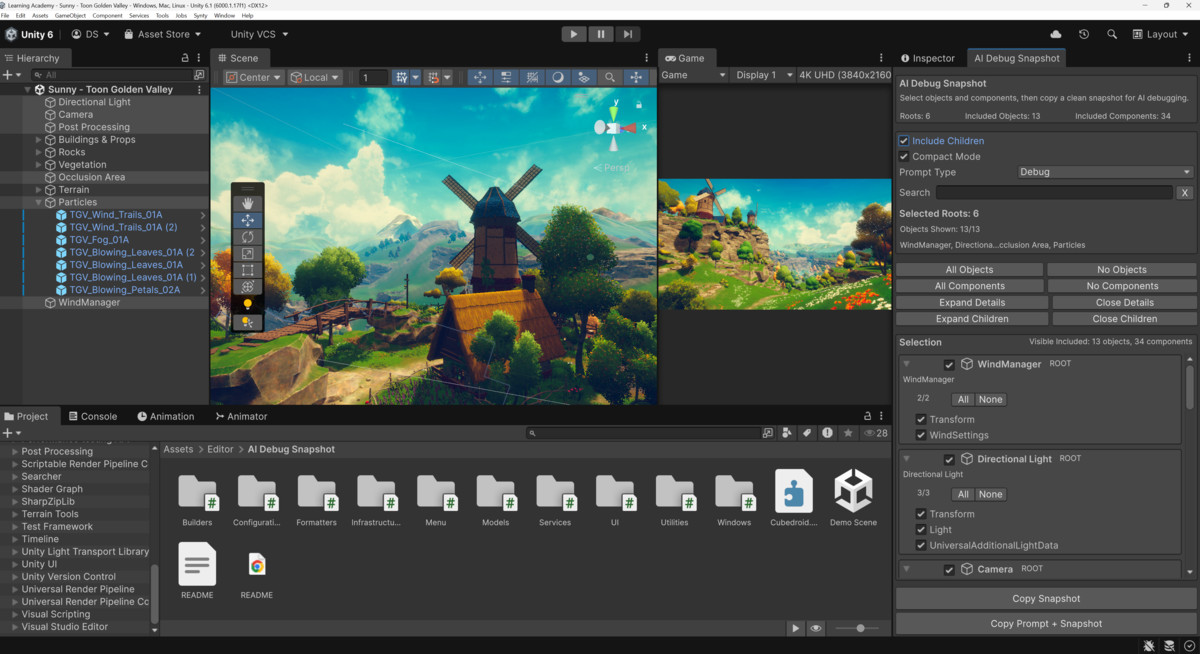This screenshot has height=654, width=1200.
Task: Click the AI Debug Snapshot Search field
Action: coord(1054,192)
